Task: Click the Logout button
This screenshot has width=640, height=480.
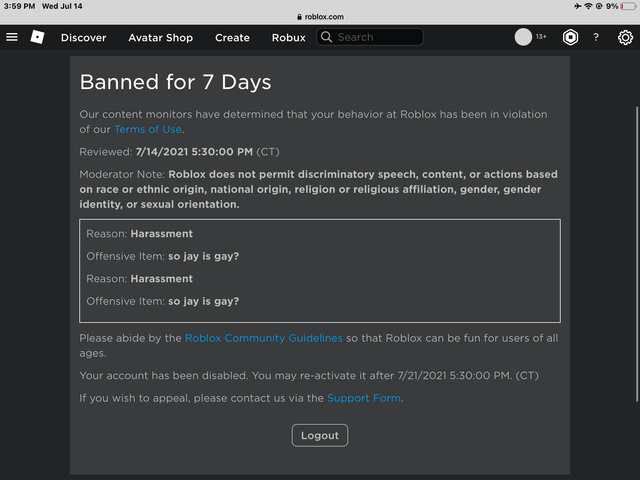Action: pyautogui.click(x=320, y=436)
